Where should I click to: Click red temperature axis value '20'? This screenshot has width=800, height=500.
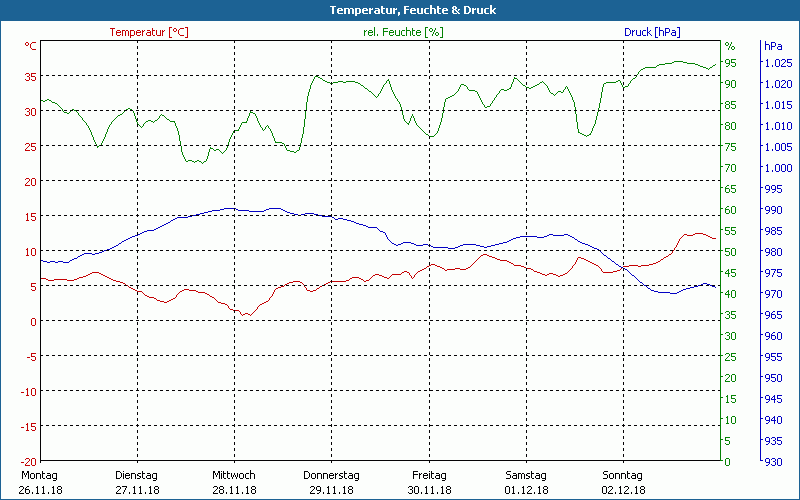pos(31,182)
